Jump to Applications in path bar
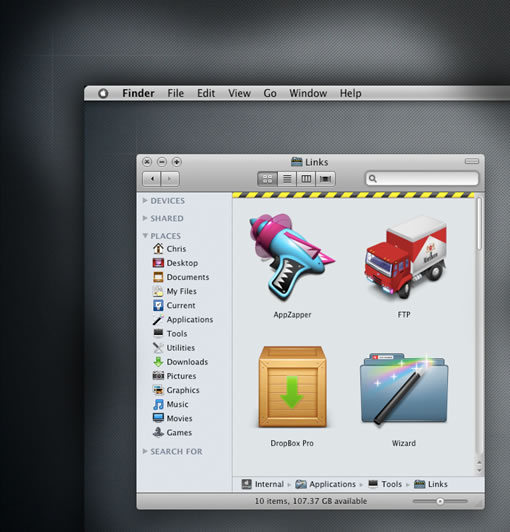Screen dimensions: 510x532 (x=325, y=484)
